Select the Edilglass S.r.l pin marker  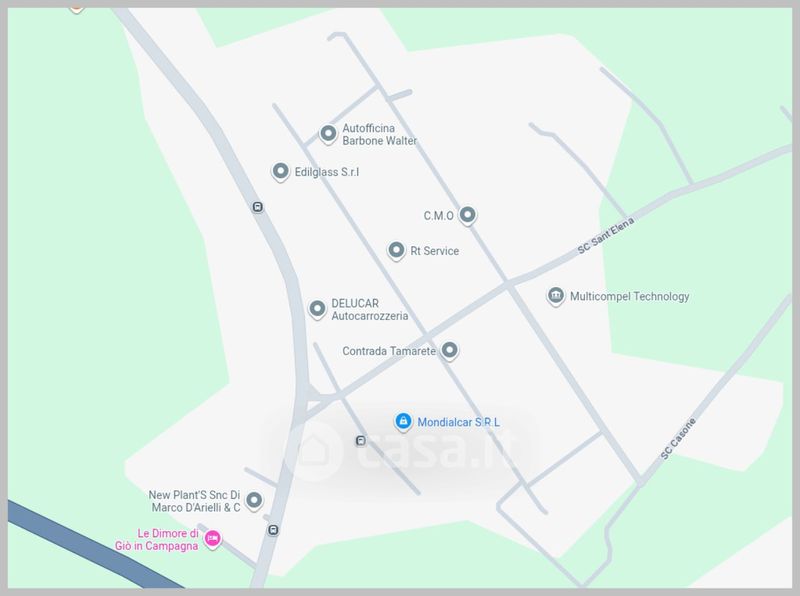[280, 171]
